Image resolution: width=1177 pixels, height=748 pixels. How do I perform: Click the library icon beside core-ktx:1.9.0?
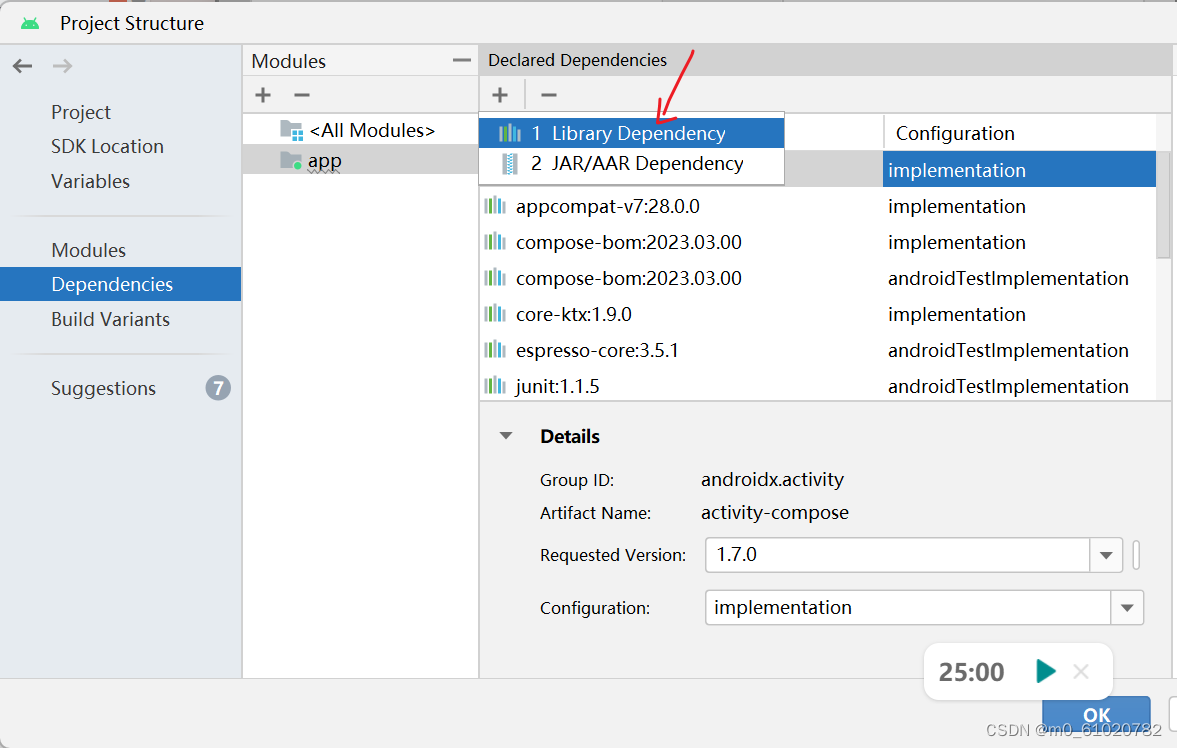tap(497, 314)
